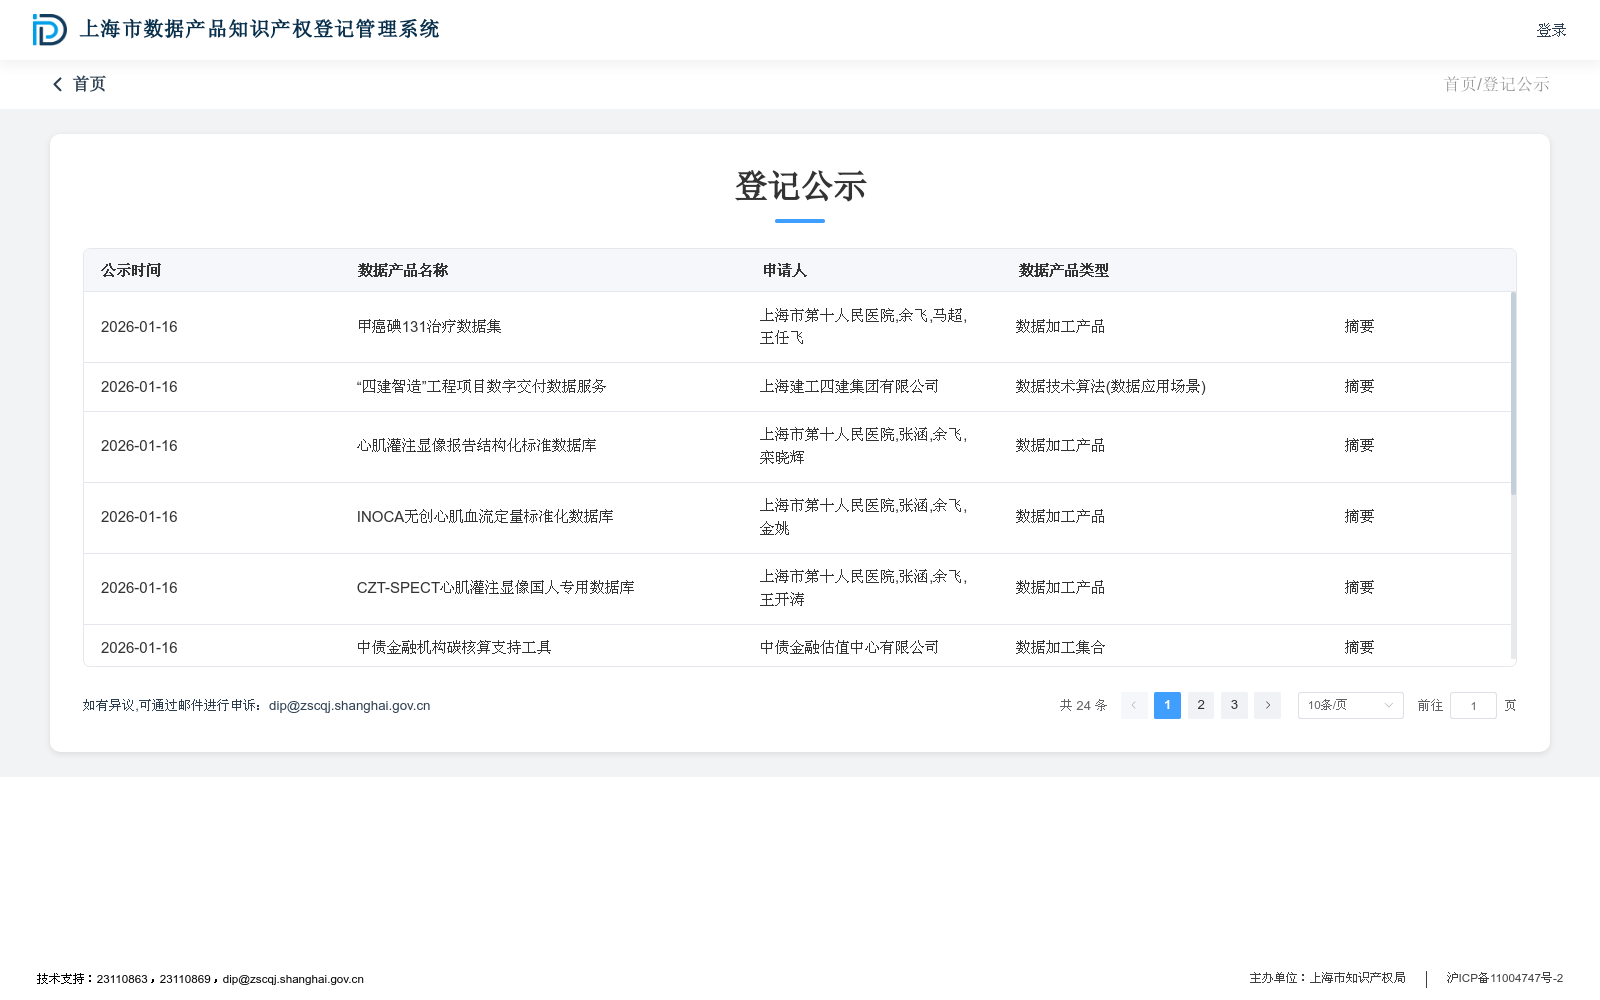The image size is (1600, 1000).
Task: Click the table vertical scrollbar
Action: (1513, 393)
